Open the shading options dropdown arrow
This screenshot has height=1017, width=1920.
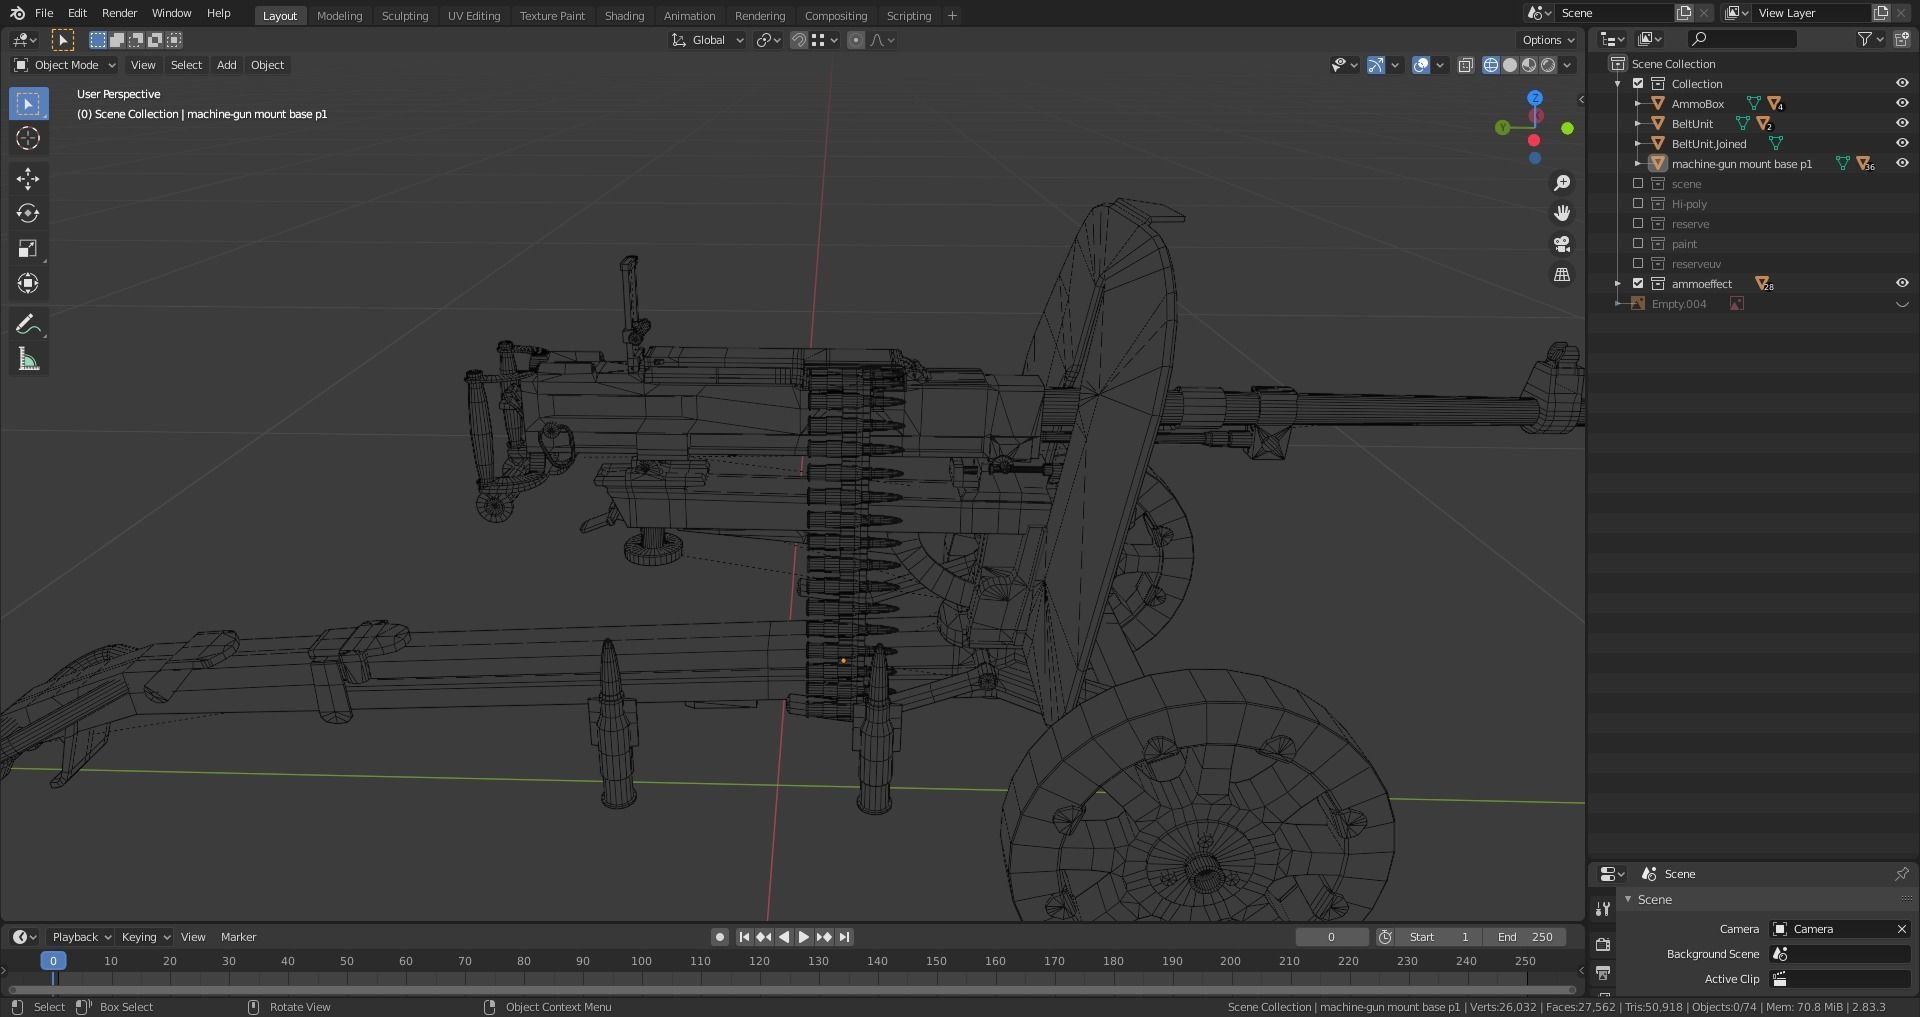point(1567,65)
